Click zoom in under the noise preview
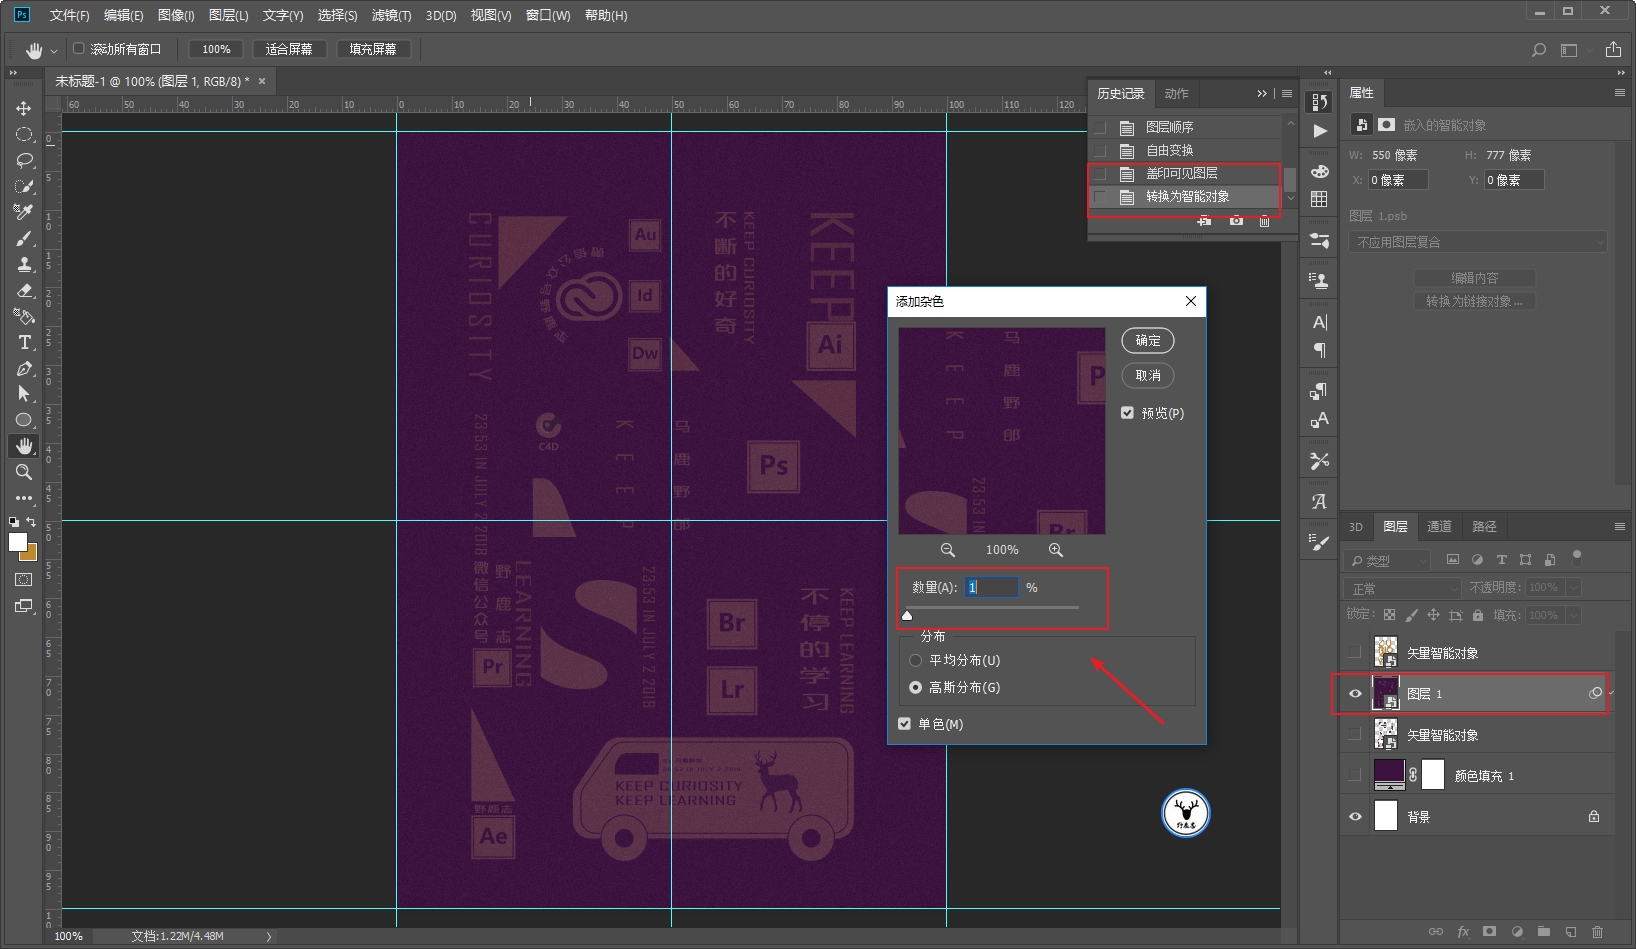1636x949 pixels. pyautogui.click(x=1056, y=550)
